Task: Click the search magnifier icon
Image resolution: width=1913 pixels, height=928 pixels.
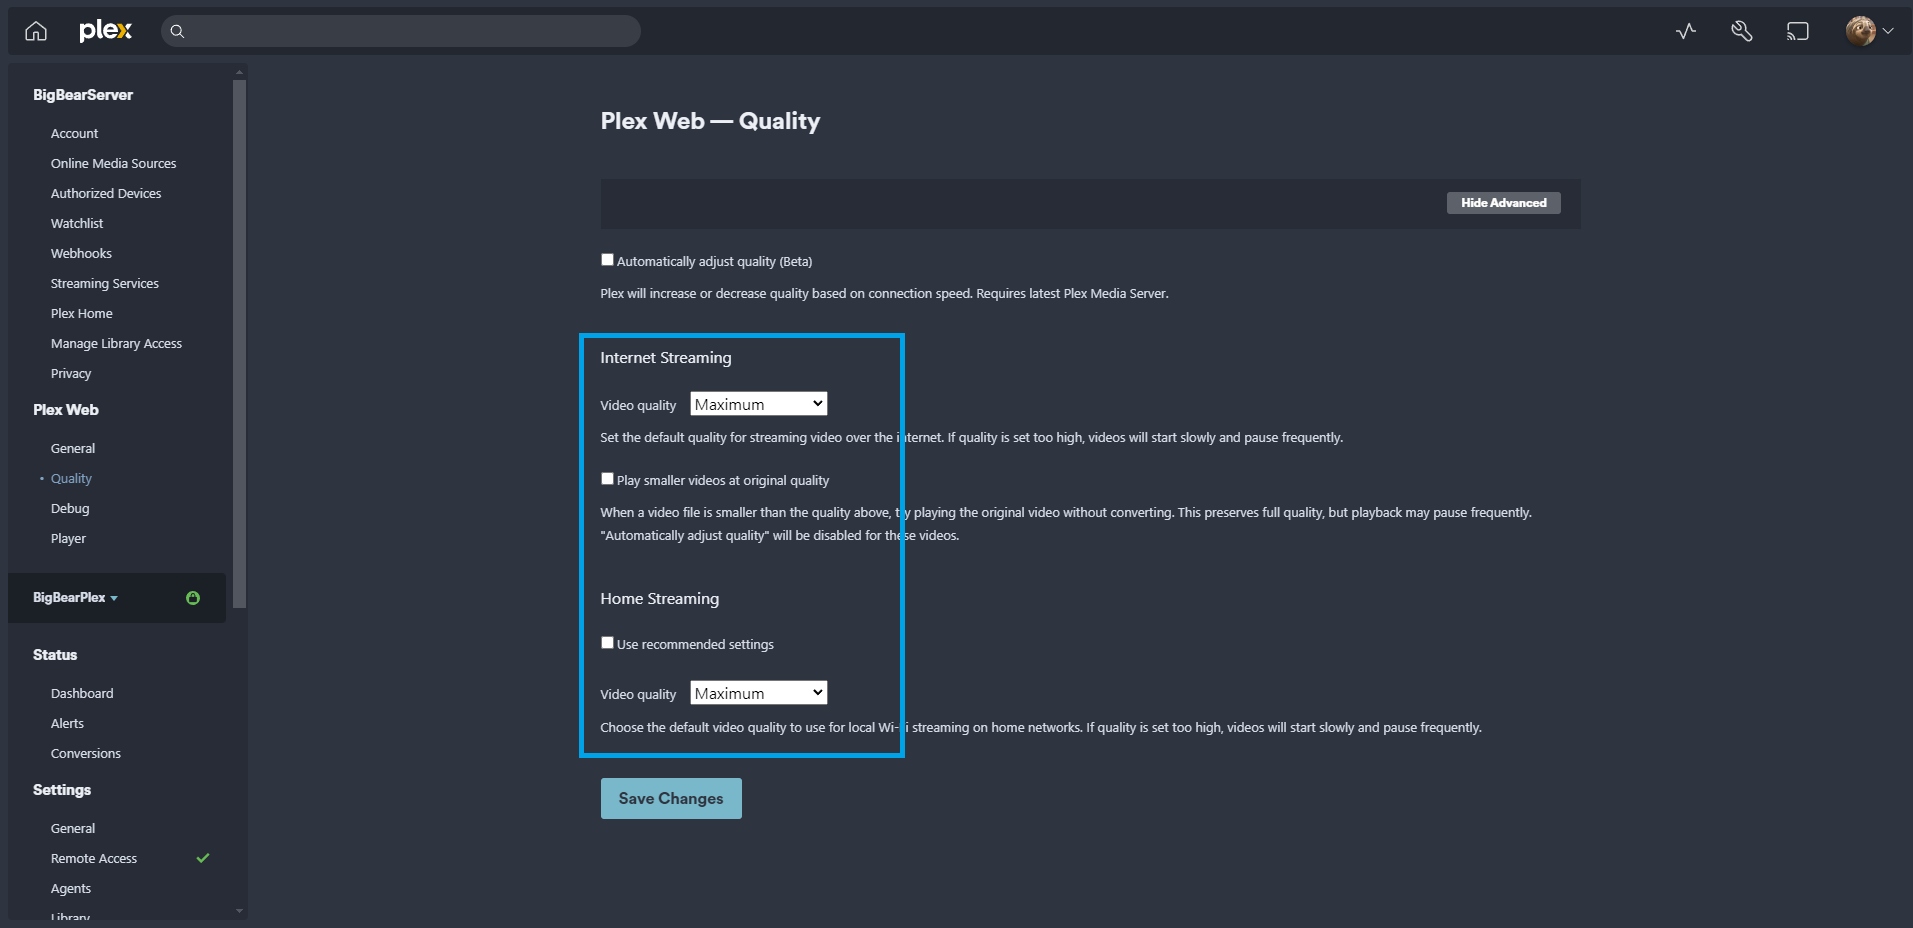Action: (x=177, y=31)
